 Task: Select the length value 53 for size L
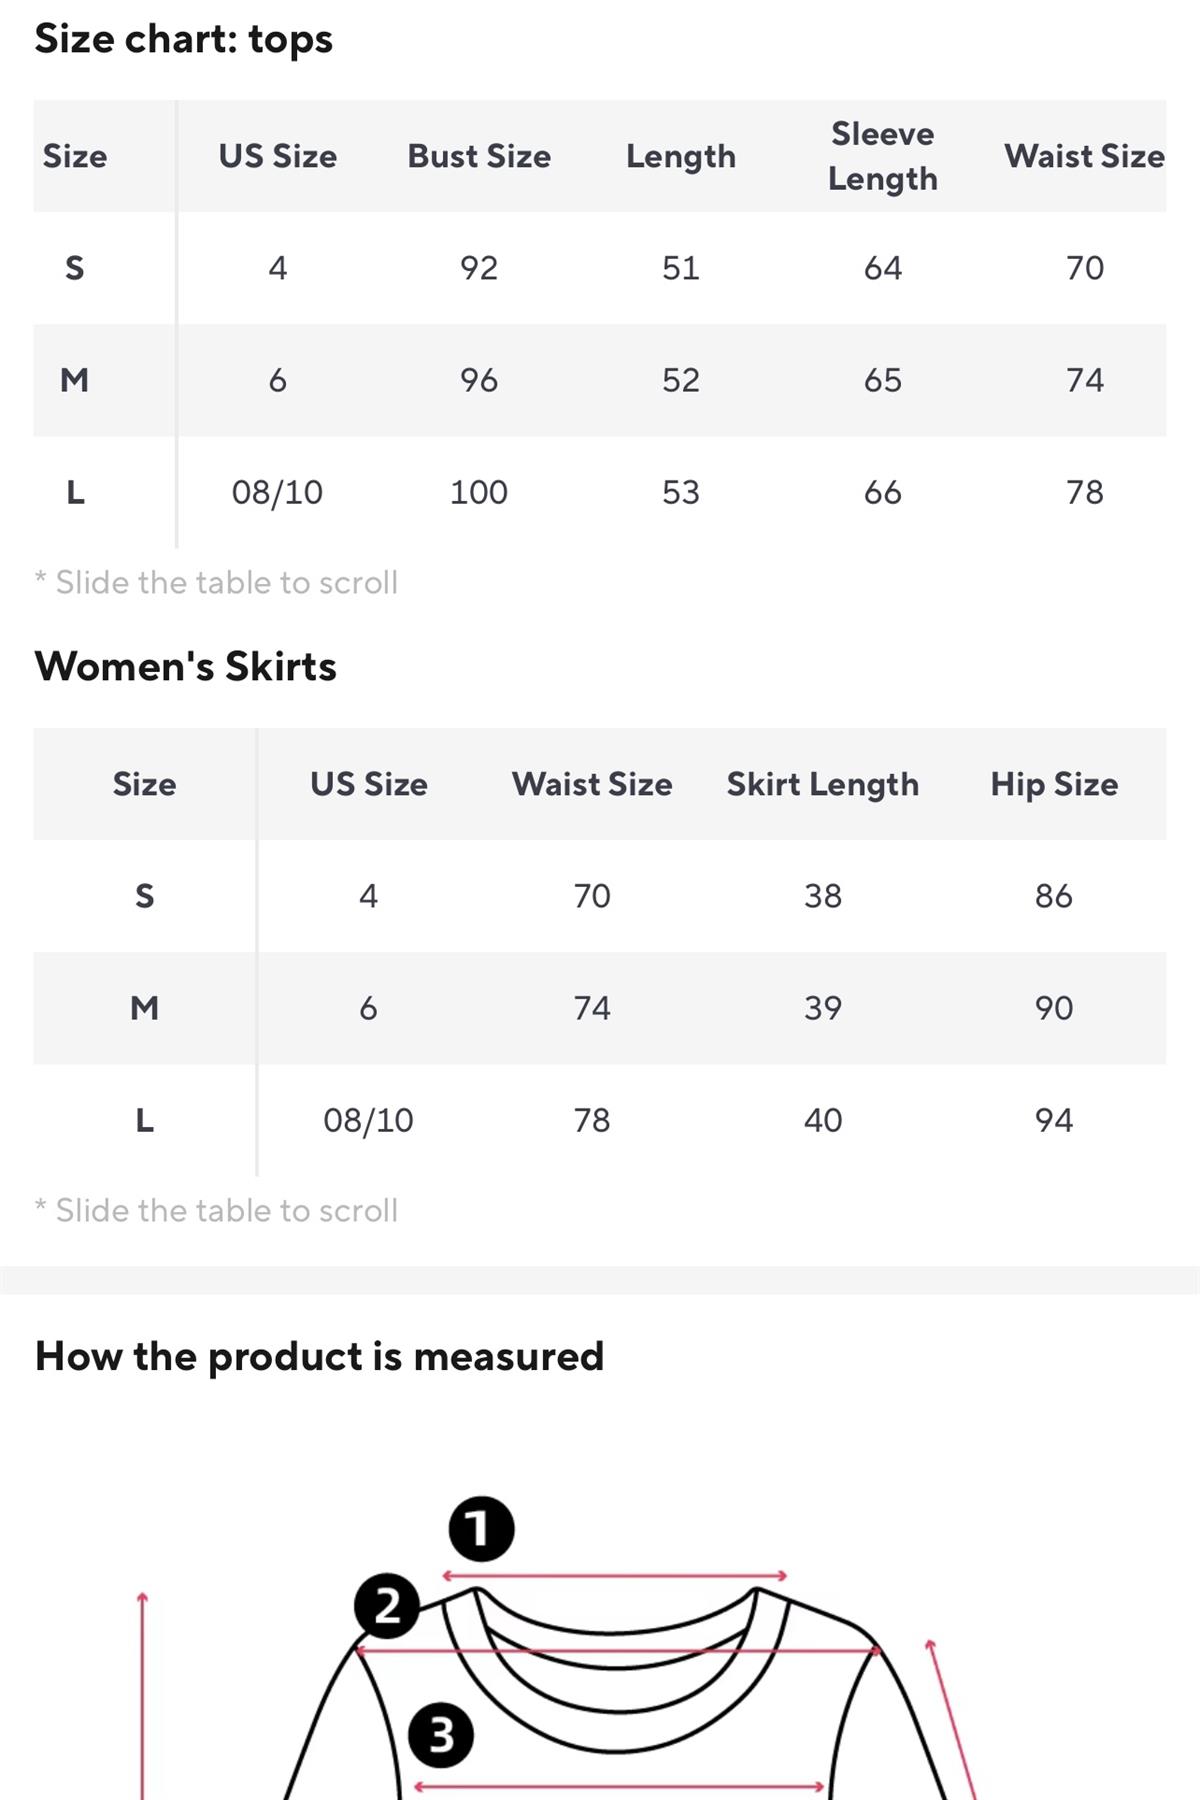pos(680,492)
